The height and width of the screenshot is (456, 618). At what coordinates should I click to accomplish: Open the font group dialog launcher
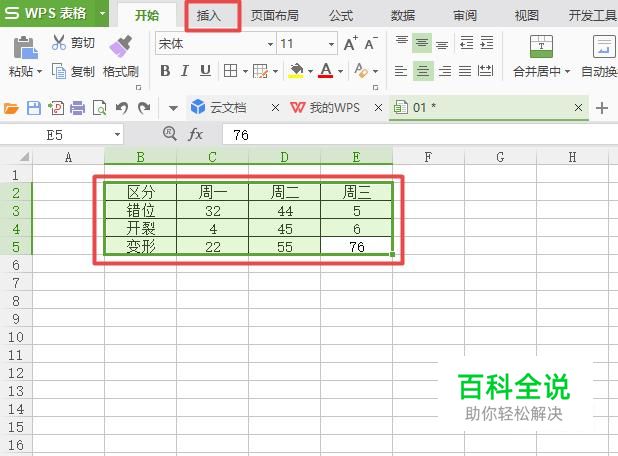[x=376, y=87]
